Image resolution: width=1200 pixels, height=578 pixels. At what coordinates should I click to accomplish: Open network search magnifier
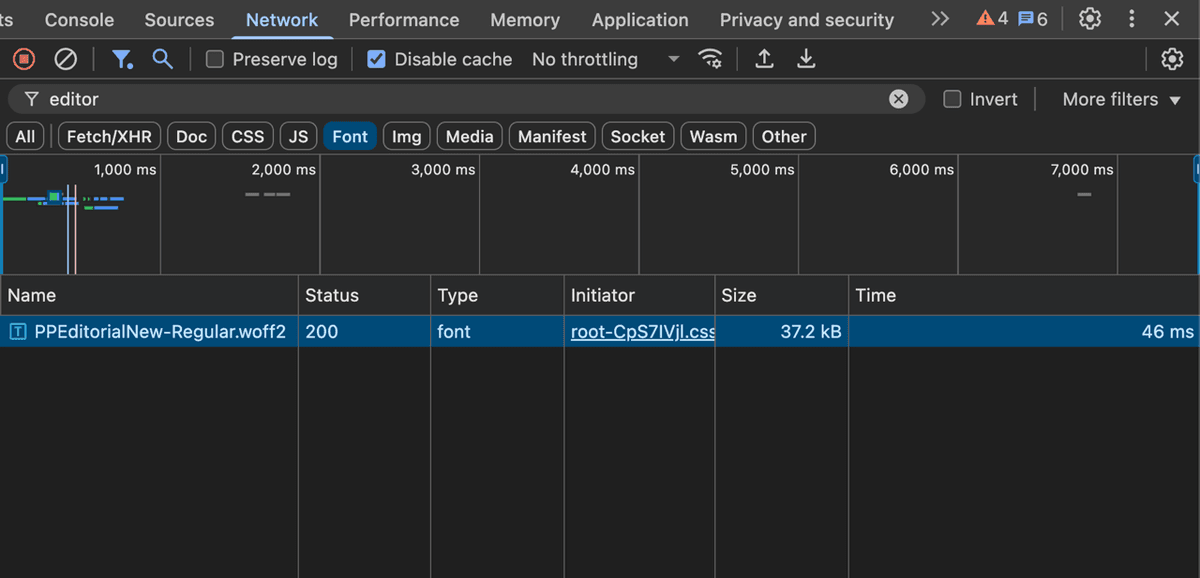(162, 60)
